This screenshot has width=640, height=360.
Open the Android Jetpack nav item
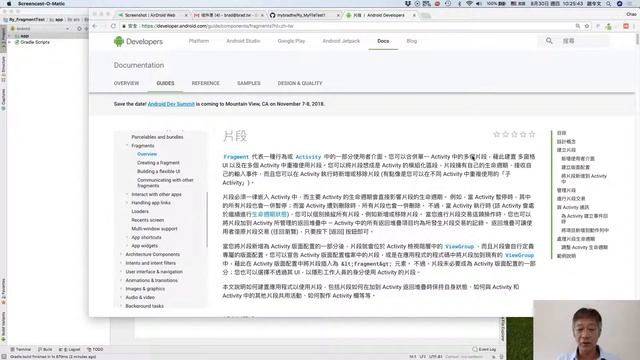click(x=341, y=41)
